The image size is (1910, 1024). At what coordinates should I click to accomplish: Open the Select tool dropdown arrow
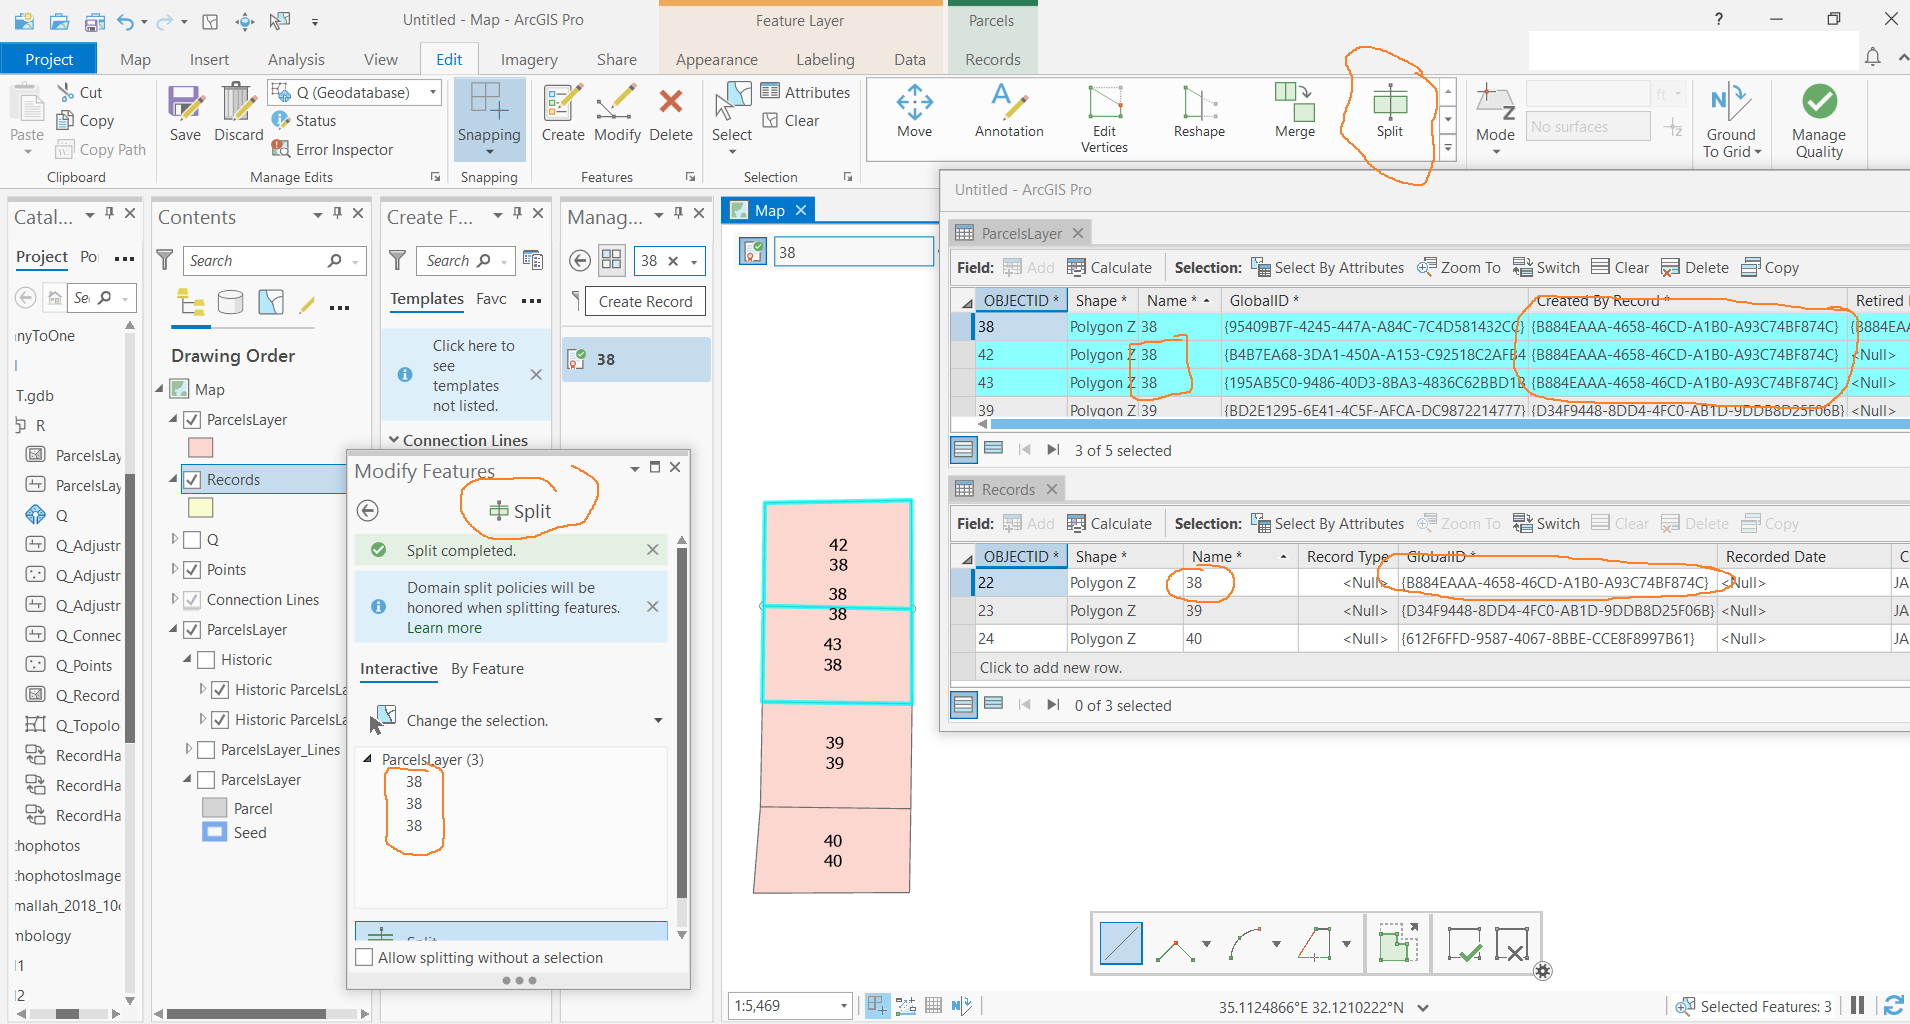732,152
